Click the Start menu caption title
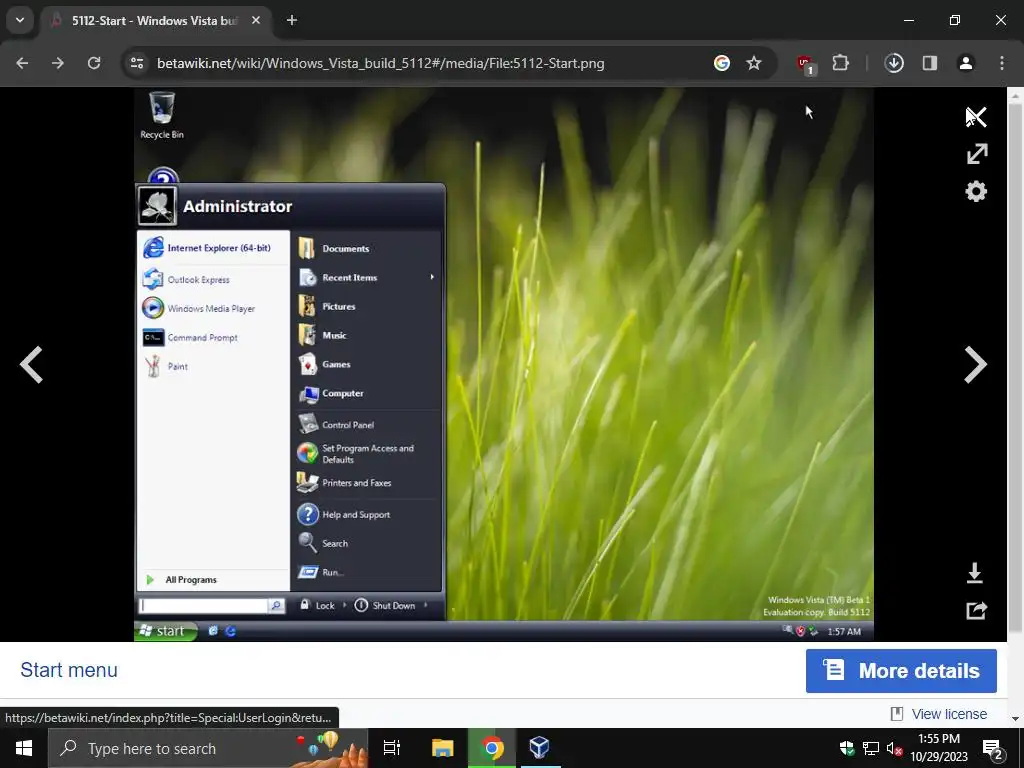The image size is (1024, 768). click(x=69, y=670)
